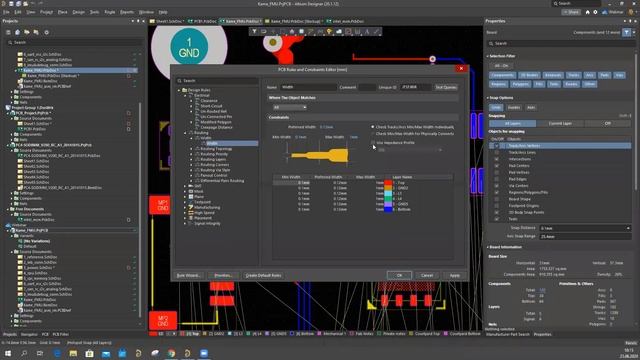
Task: Collapse the Routing rules category
Action: coord(185,133)
